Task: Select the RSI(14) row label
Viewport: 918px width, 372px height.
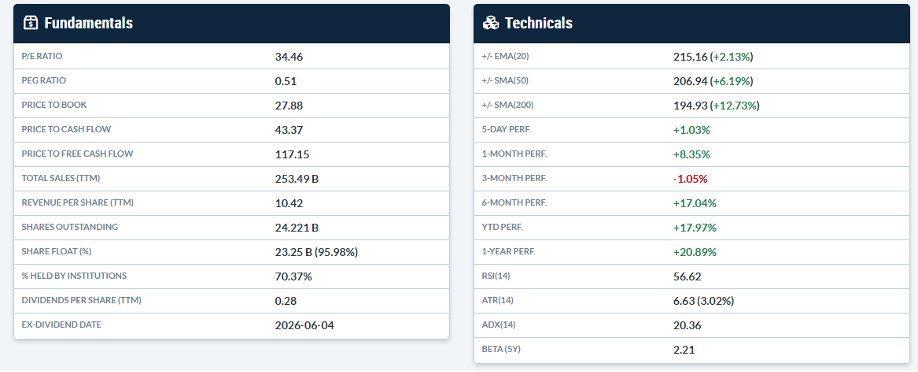Action: [495, 276]
